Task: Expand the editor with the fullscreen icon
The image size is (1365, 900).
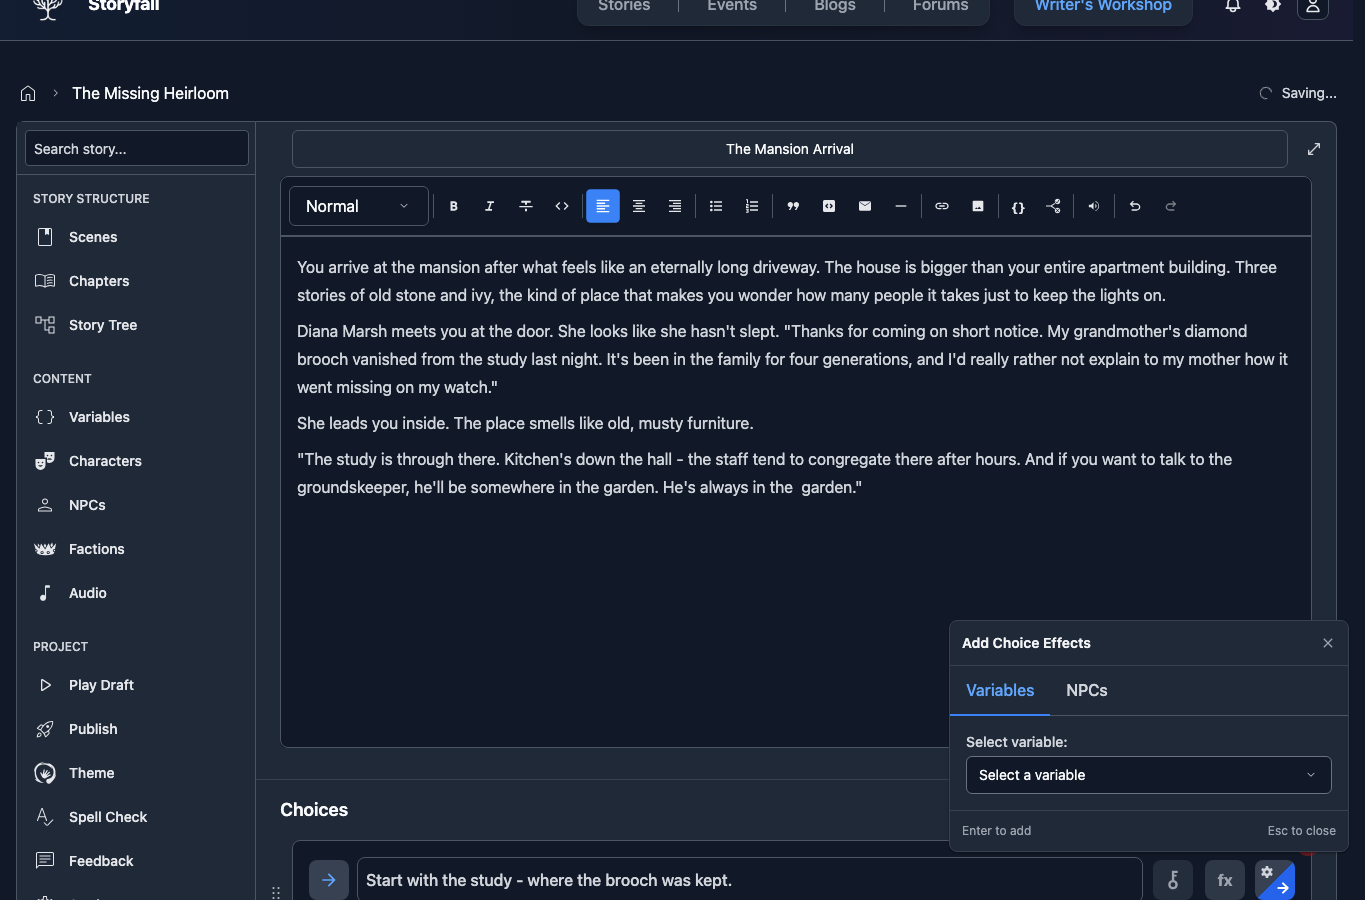Action: pos(1314,149)
